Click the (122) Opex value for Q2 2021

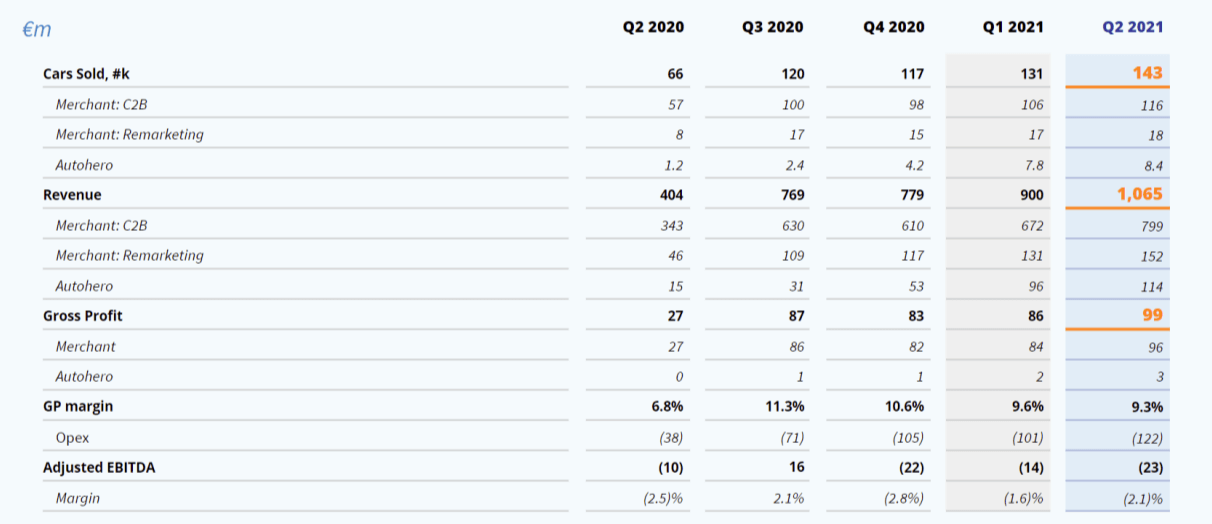(x=1144, y=437)
